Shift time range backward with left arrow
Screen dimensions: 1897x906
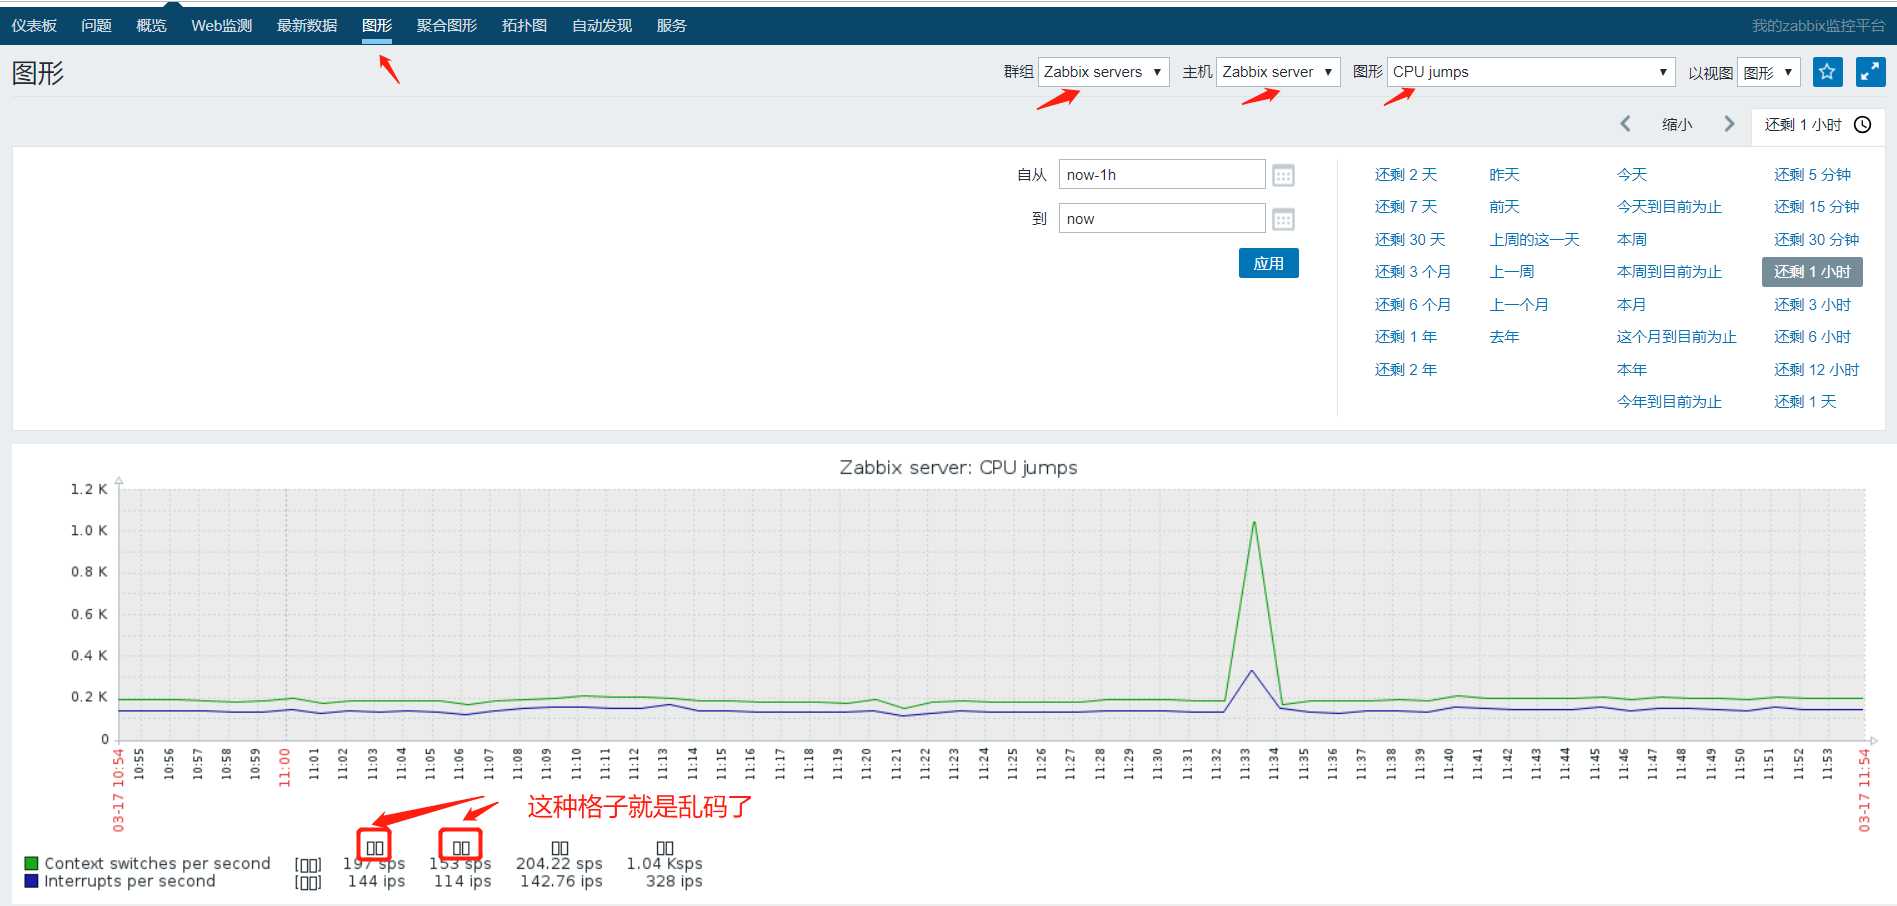coord(1625,124)
